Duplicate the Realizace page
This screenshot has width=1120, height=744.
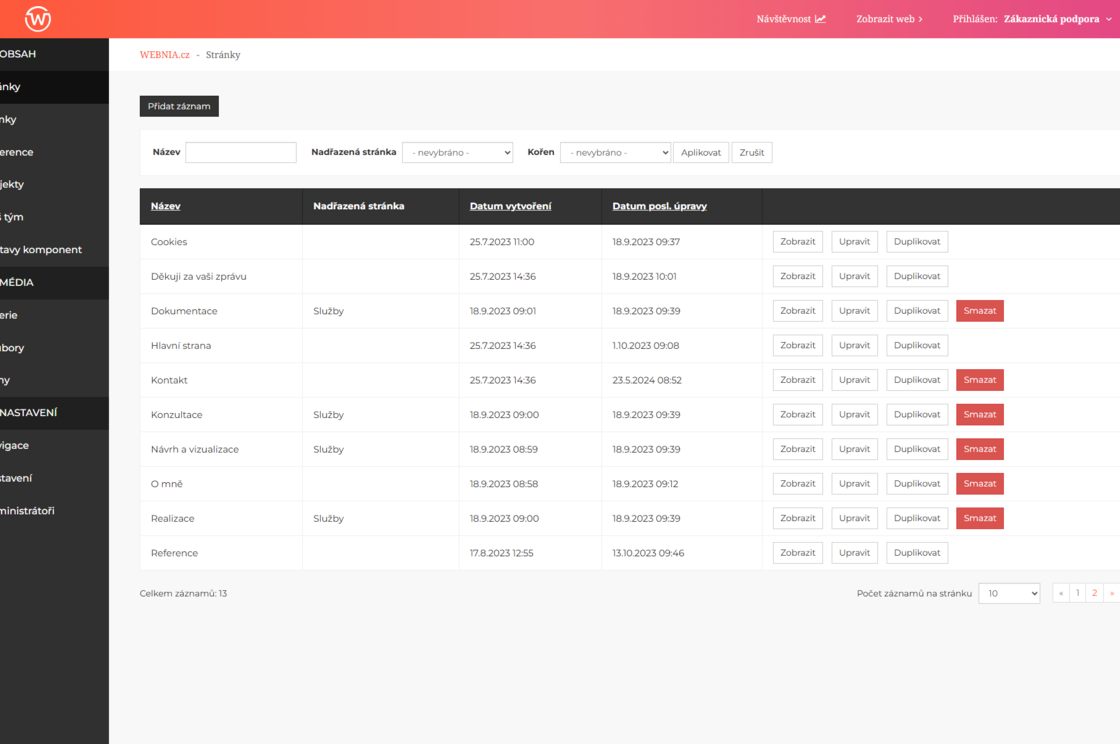(x=916, y=518)
